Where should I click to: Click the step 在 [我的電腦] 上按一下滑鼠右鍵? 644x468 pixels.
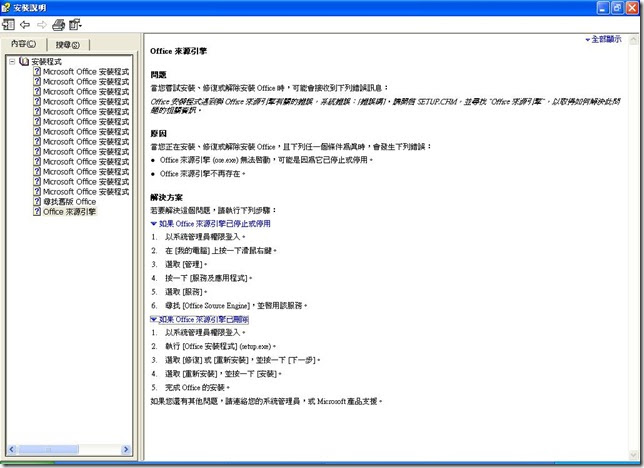pos(221,250)
